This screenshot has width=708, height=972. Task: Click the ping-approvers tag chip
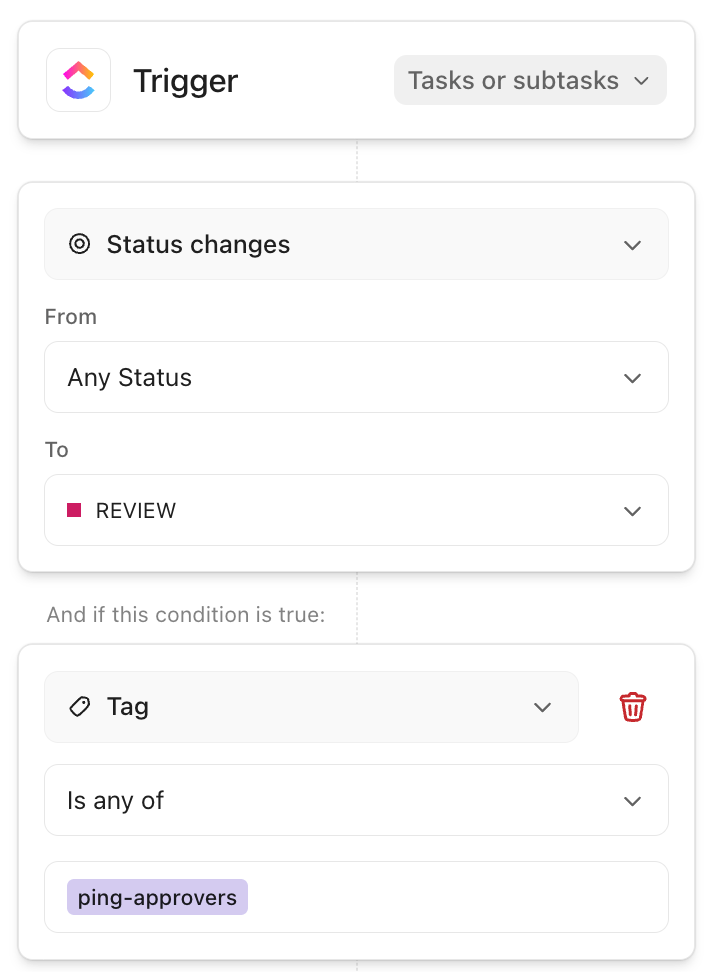[156, 896]
